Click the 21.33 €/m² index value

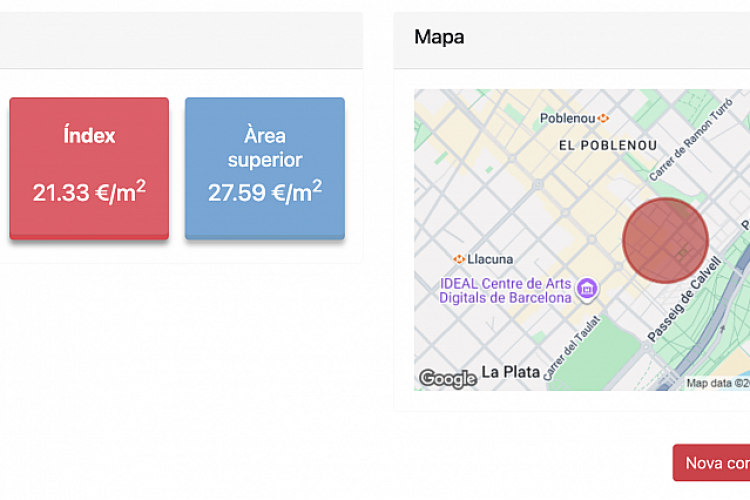89,192
